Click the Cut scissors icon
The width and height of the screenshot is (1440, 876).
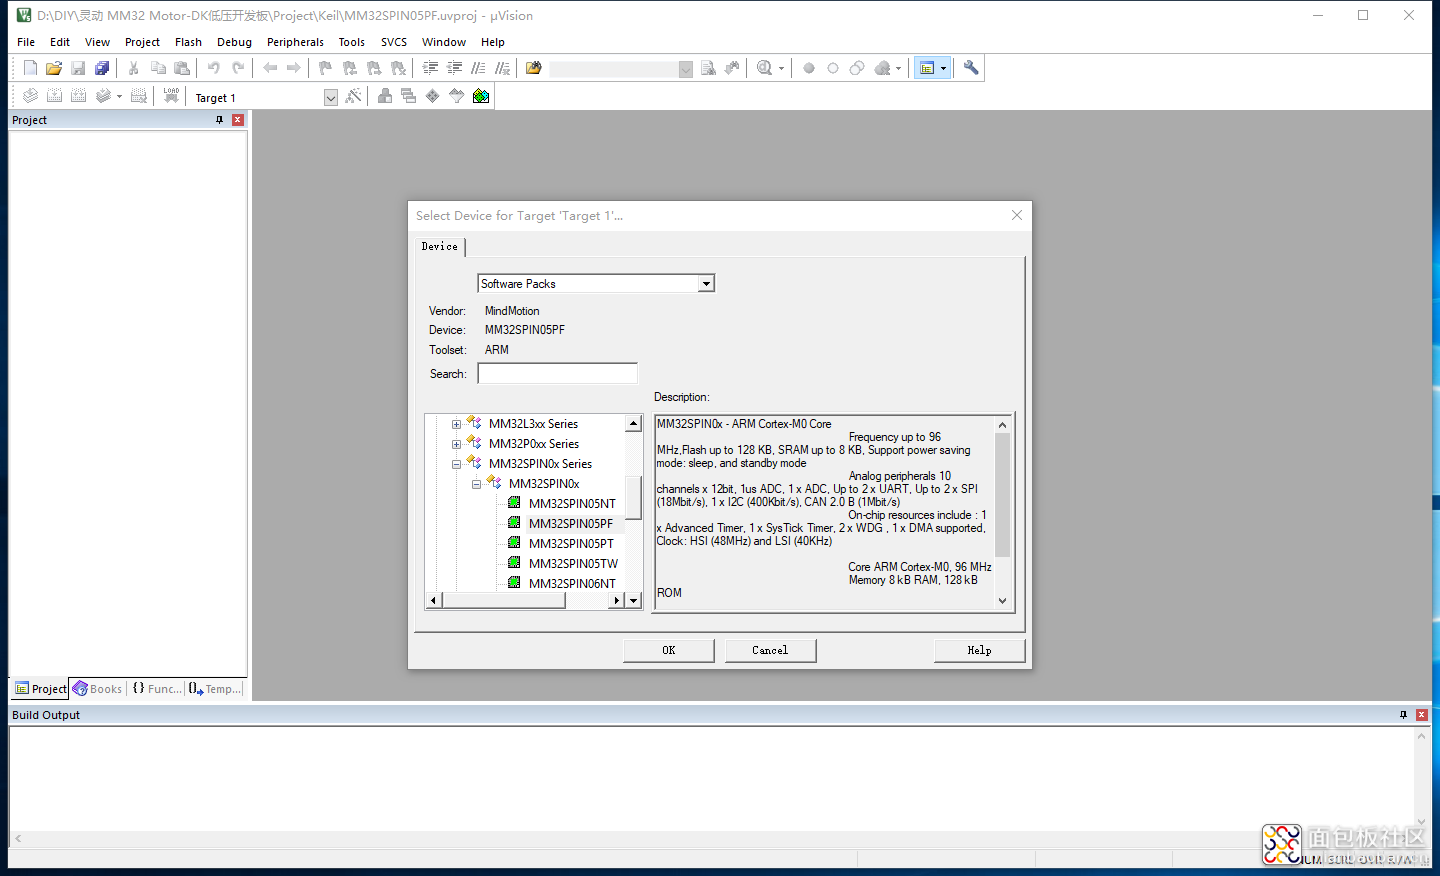coord(133,68)
